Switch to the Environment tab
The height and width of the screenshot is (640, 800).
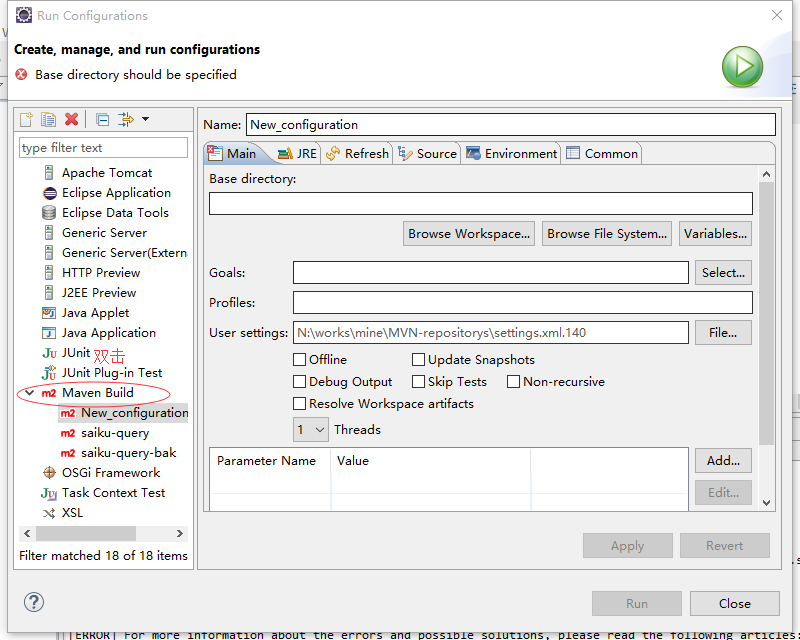coord(511,154)
